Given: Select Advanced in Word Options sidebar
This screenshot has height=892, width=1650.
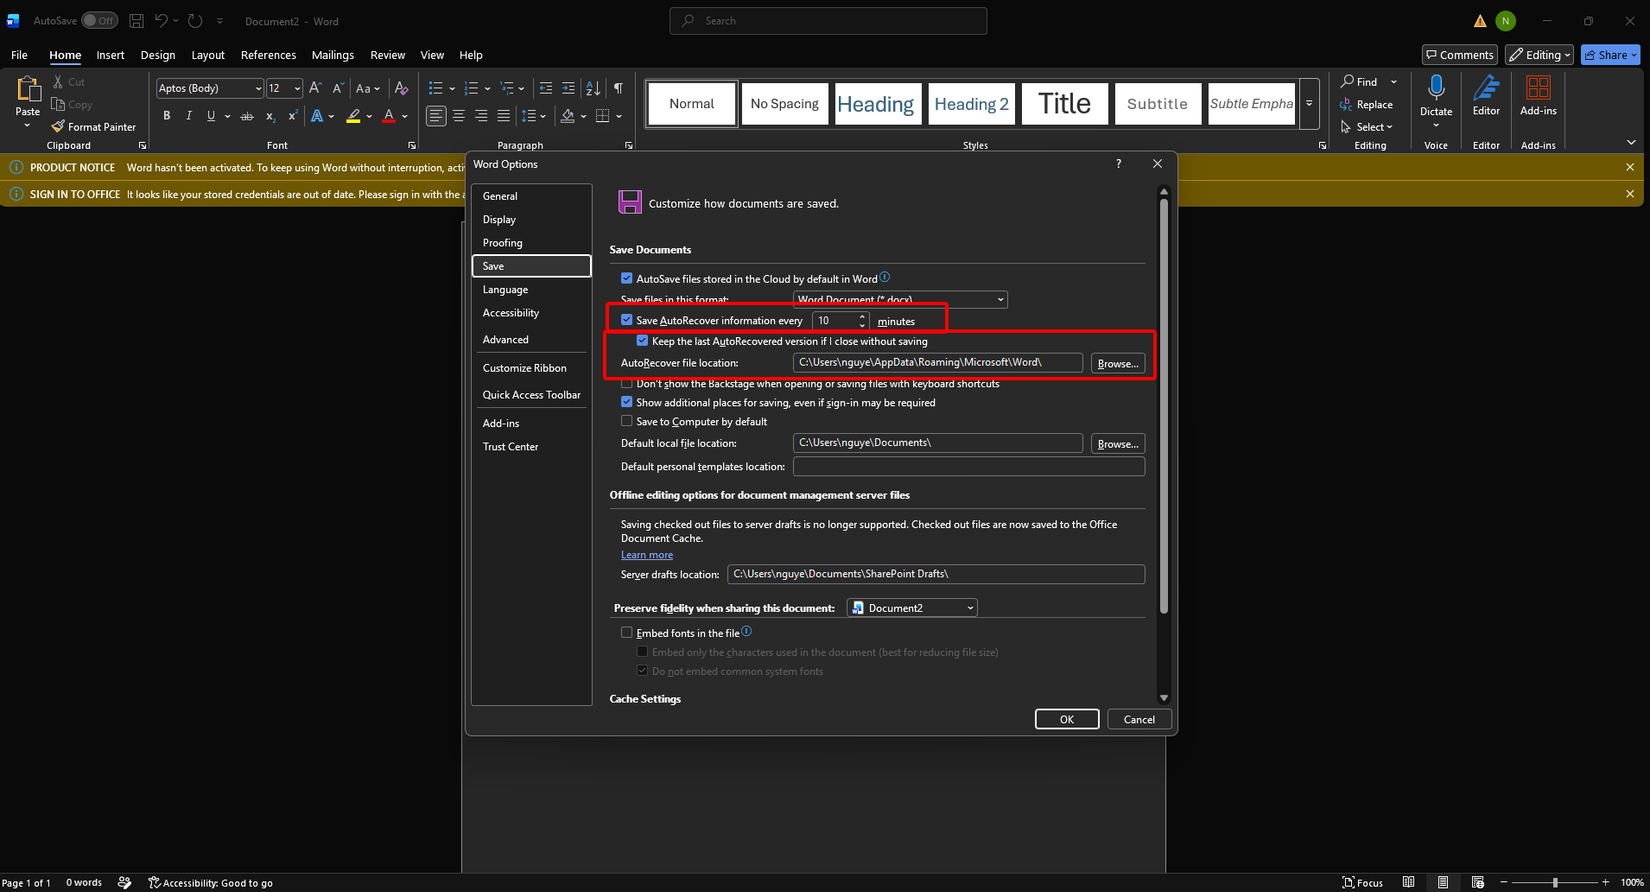Looking at the screenshot, I should (506, 340).
